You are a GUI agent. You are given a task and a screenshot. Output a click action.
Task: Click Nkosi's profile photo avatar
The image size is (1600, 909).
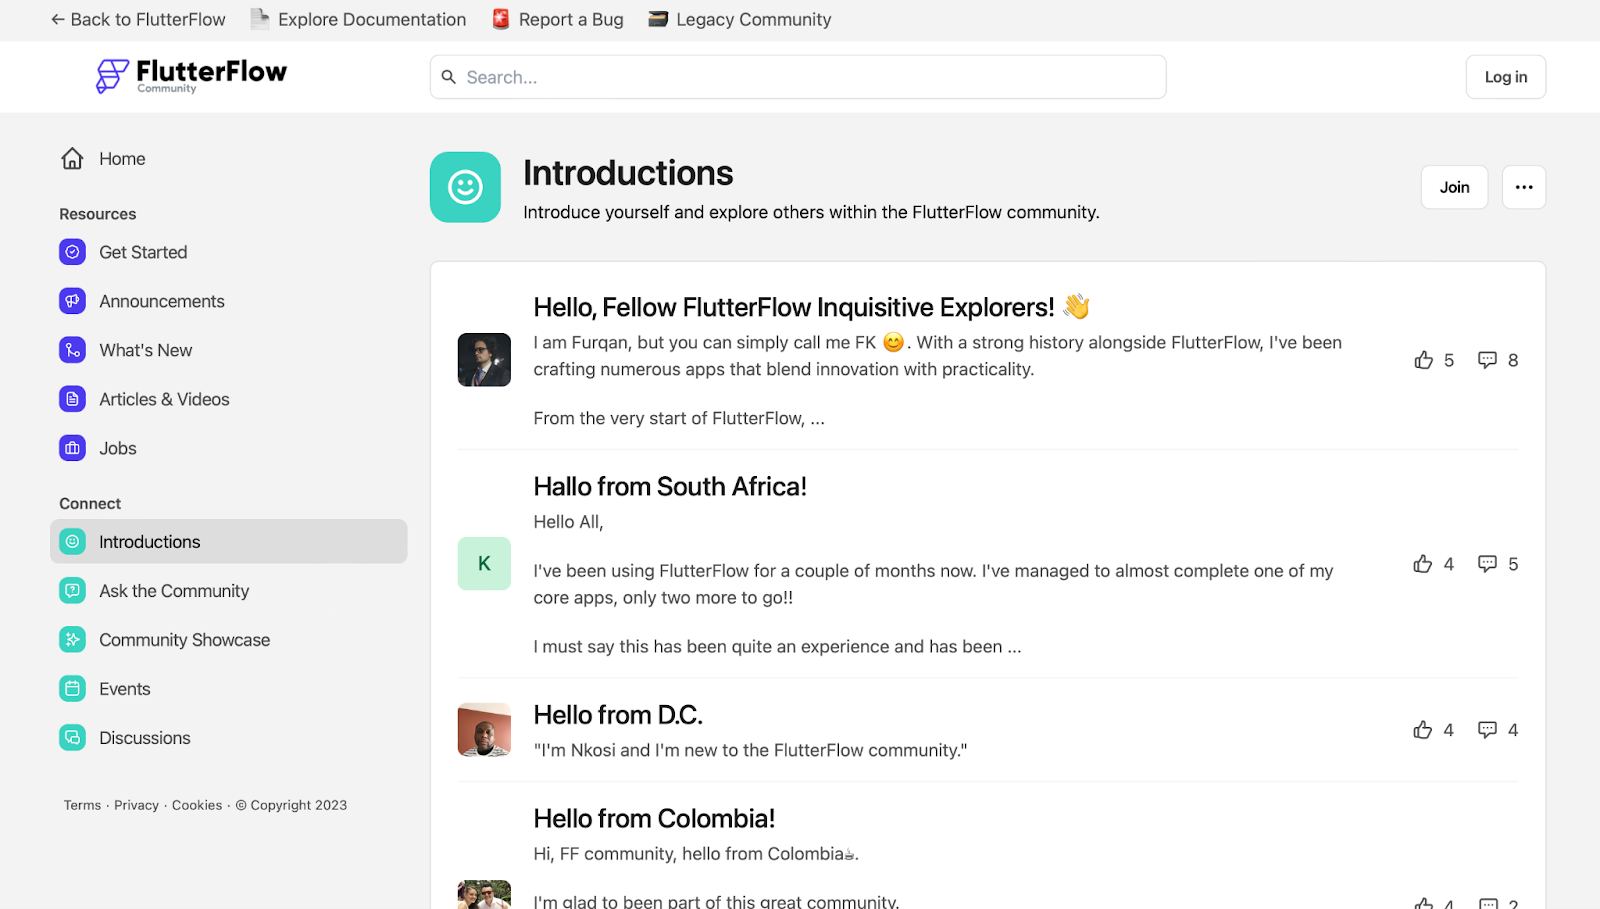coord(484,730)
